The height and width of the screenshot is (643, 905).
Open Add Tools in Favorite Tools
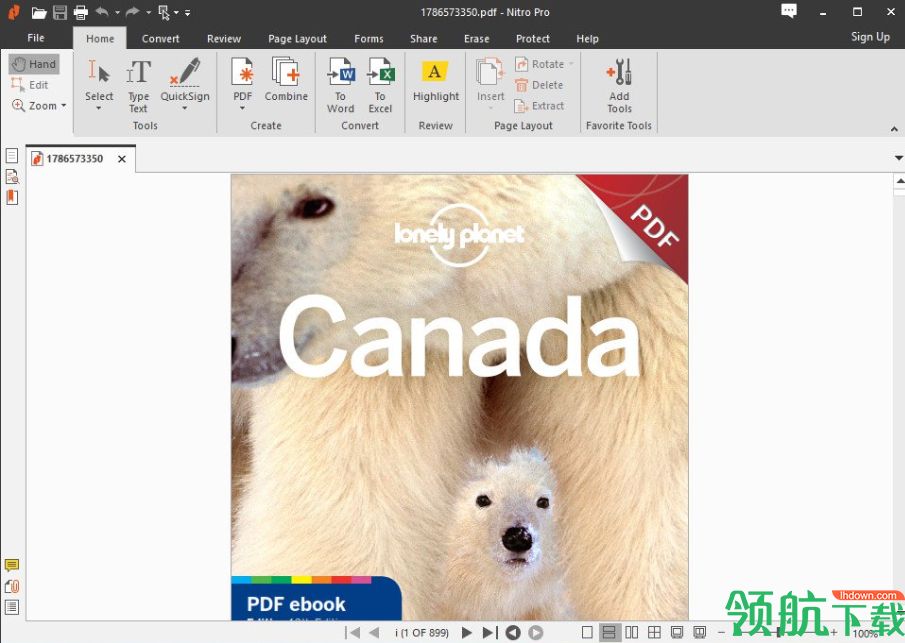(619, 85)
